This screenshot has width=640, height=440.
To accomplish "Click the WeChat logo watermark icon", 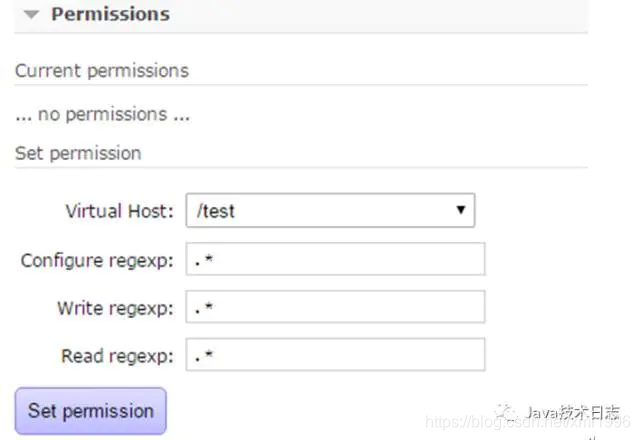I will click(509, 411).
